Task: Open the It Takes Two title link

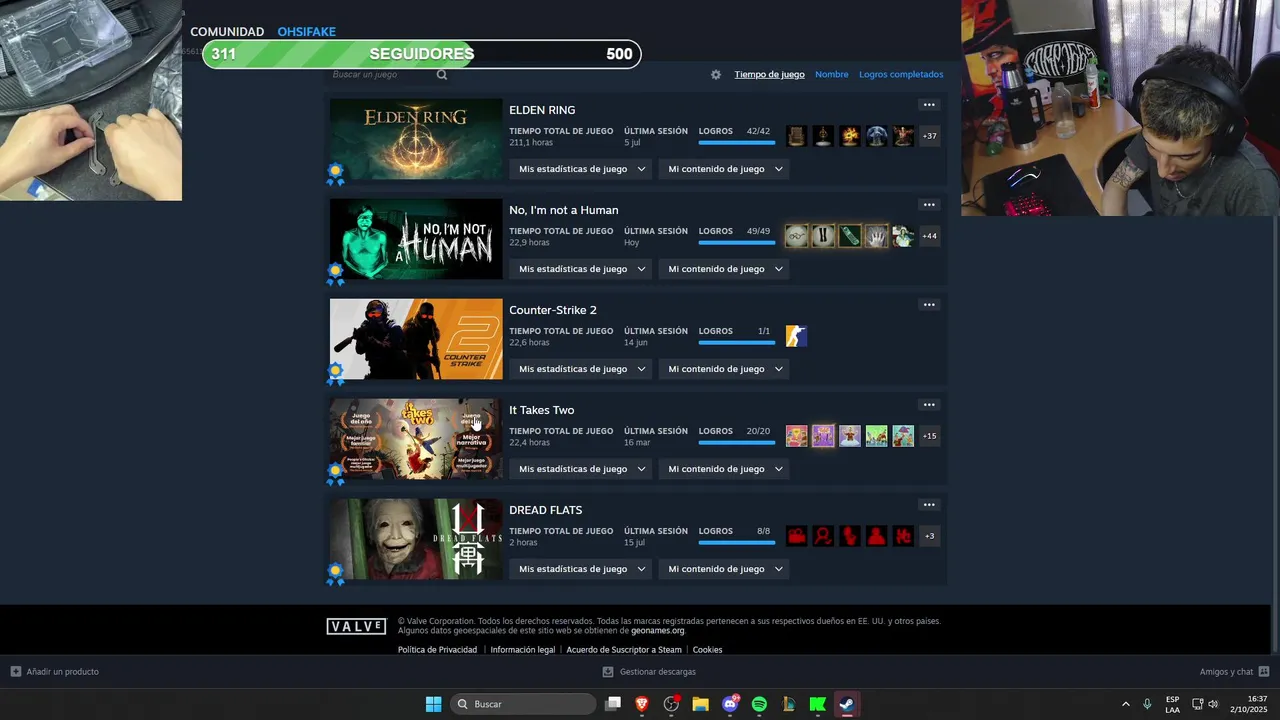Action: pos(541,410)
